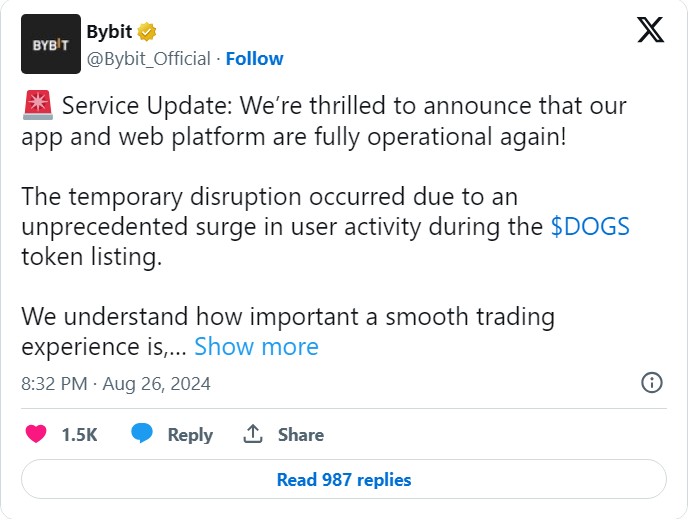The height and width of the screenshot is (532, 690).
Task: Click the red siren emoji
Action: click(x=36, y=107)
